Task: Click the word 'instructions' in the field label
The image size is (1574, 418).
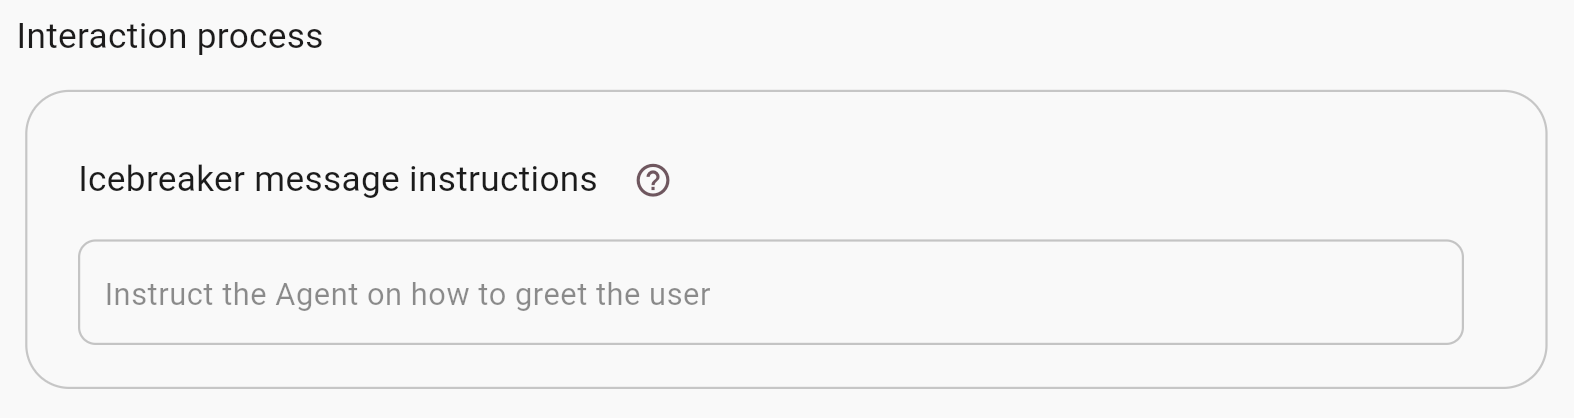Action: click(x=503, y=180)
